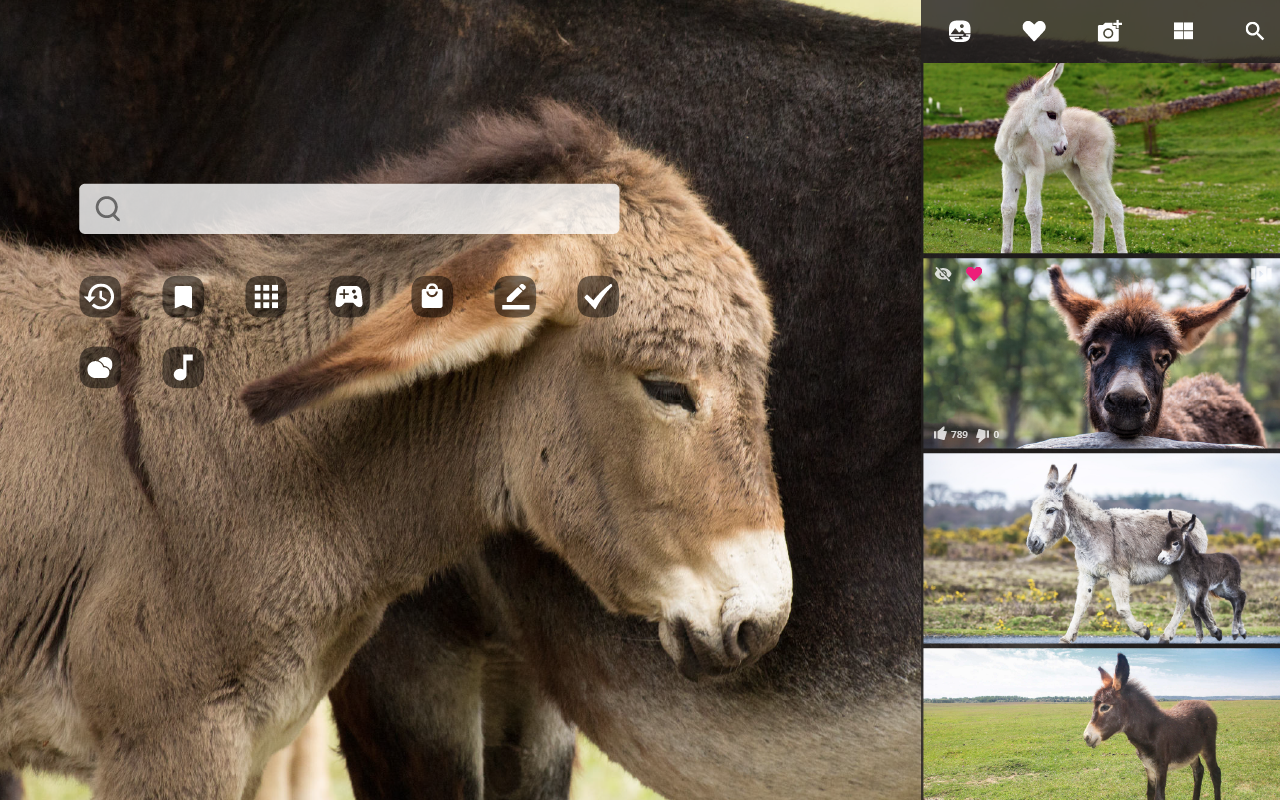Dislike the wallpaper with the thumbs-down icon
The image size is (1280, 800).
(x=982, y=434)
